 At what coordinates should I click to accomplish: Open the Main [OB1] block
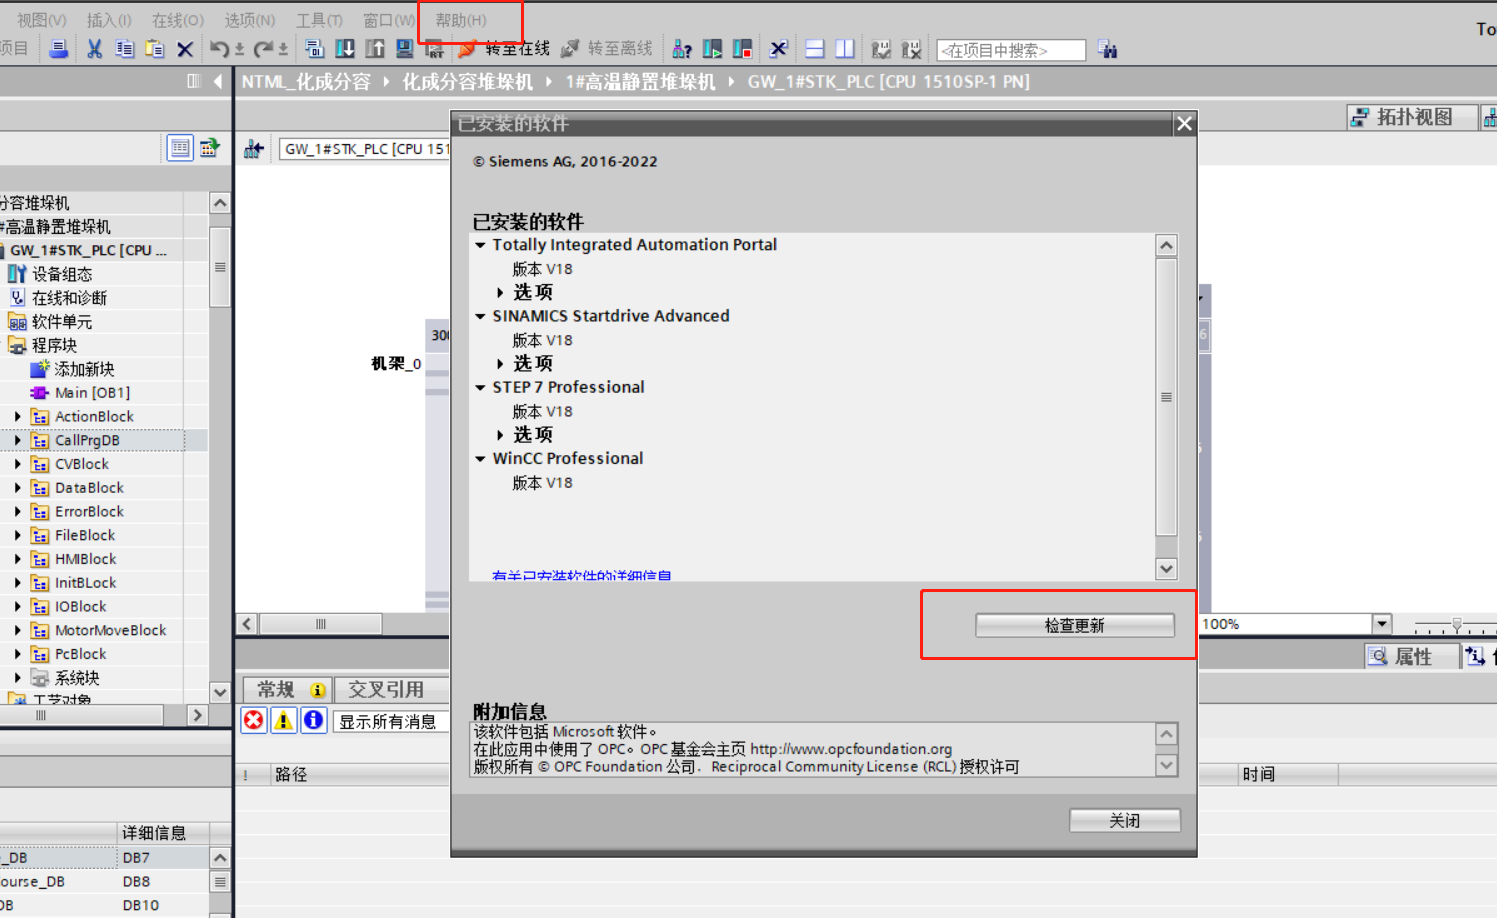92,393
